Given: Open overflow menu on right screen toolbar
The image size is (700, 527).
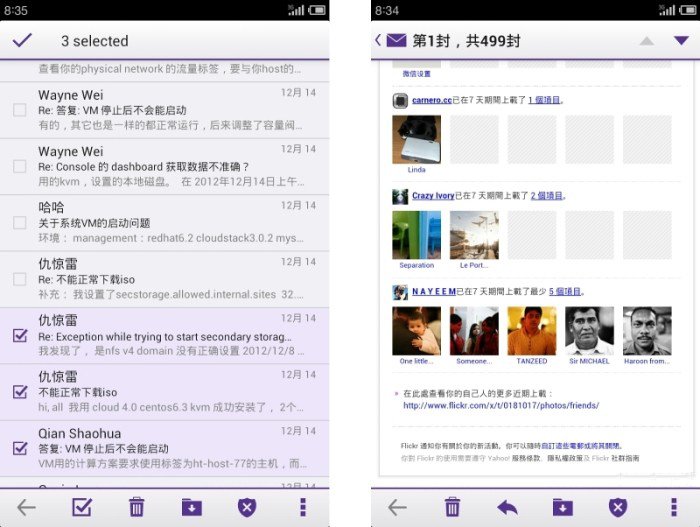Looking at the screenshot, I should pyautogui.click(x=674, y=507).
